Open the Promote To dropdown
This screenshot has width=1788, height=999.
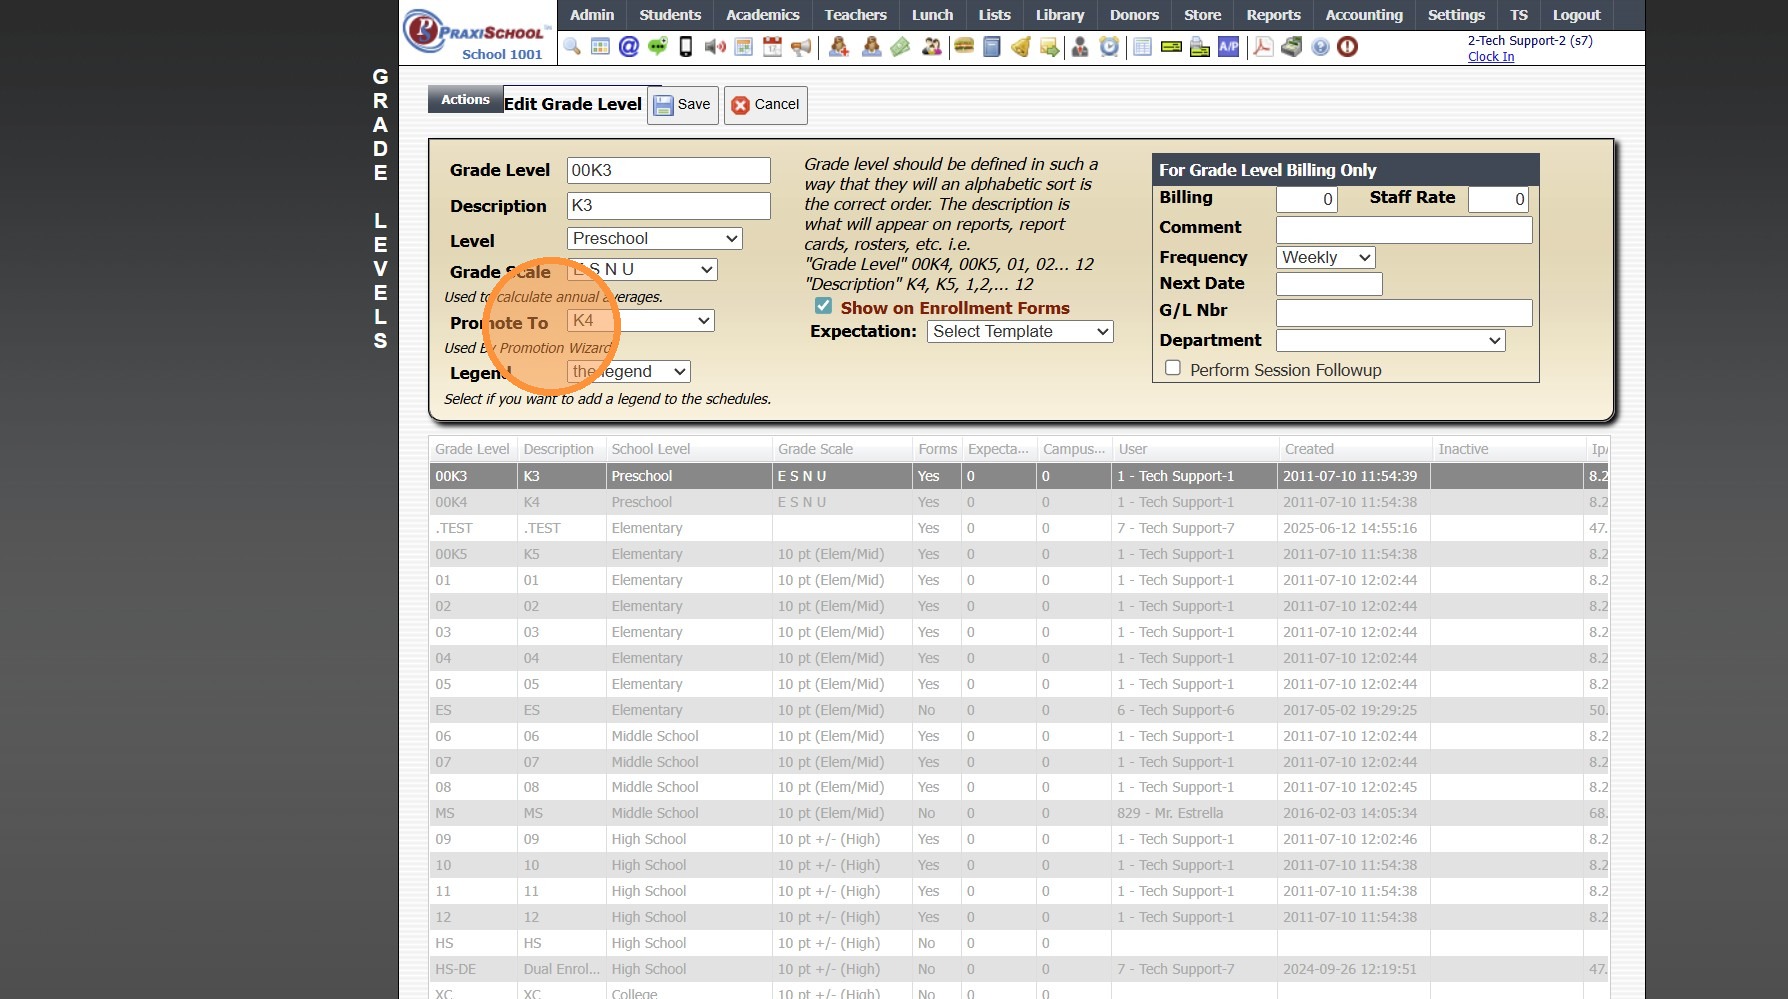[640, 320]
